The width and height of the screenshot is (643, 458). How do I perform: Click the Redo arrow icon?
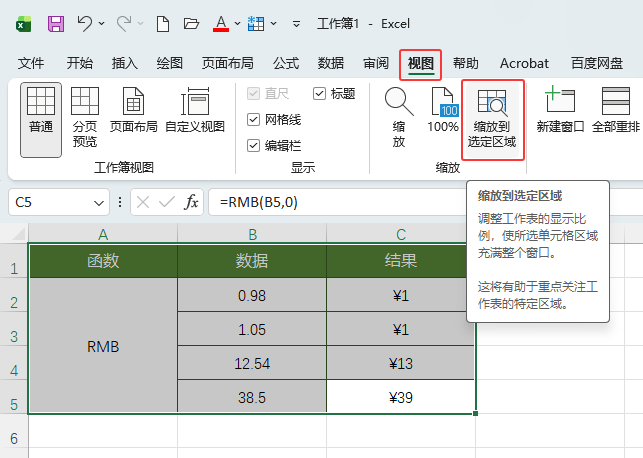123,24
